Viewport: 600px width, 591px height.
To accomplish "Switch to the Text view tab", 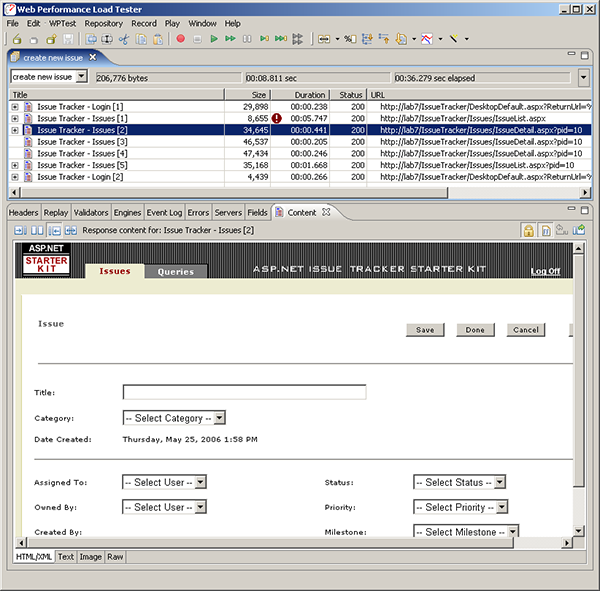I will (66, 557).
